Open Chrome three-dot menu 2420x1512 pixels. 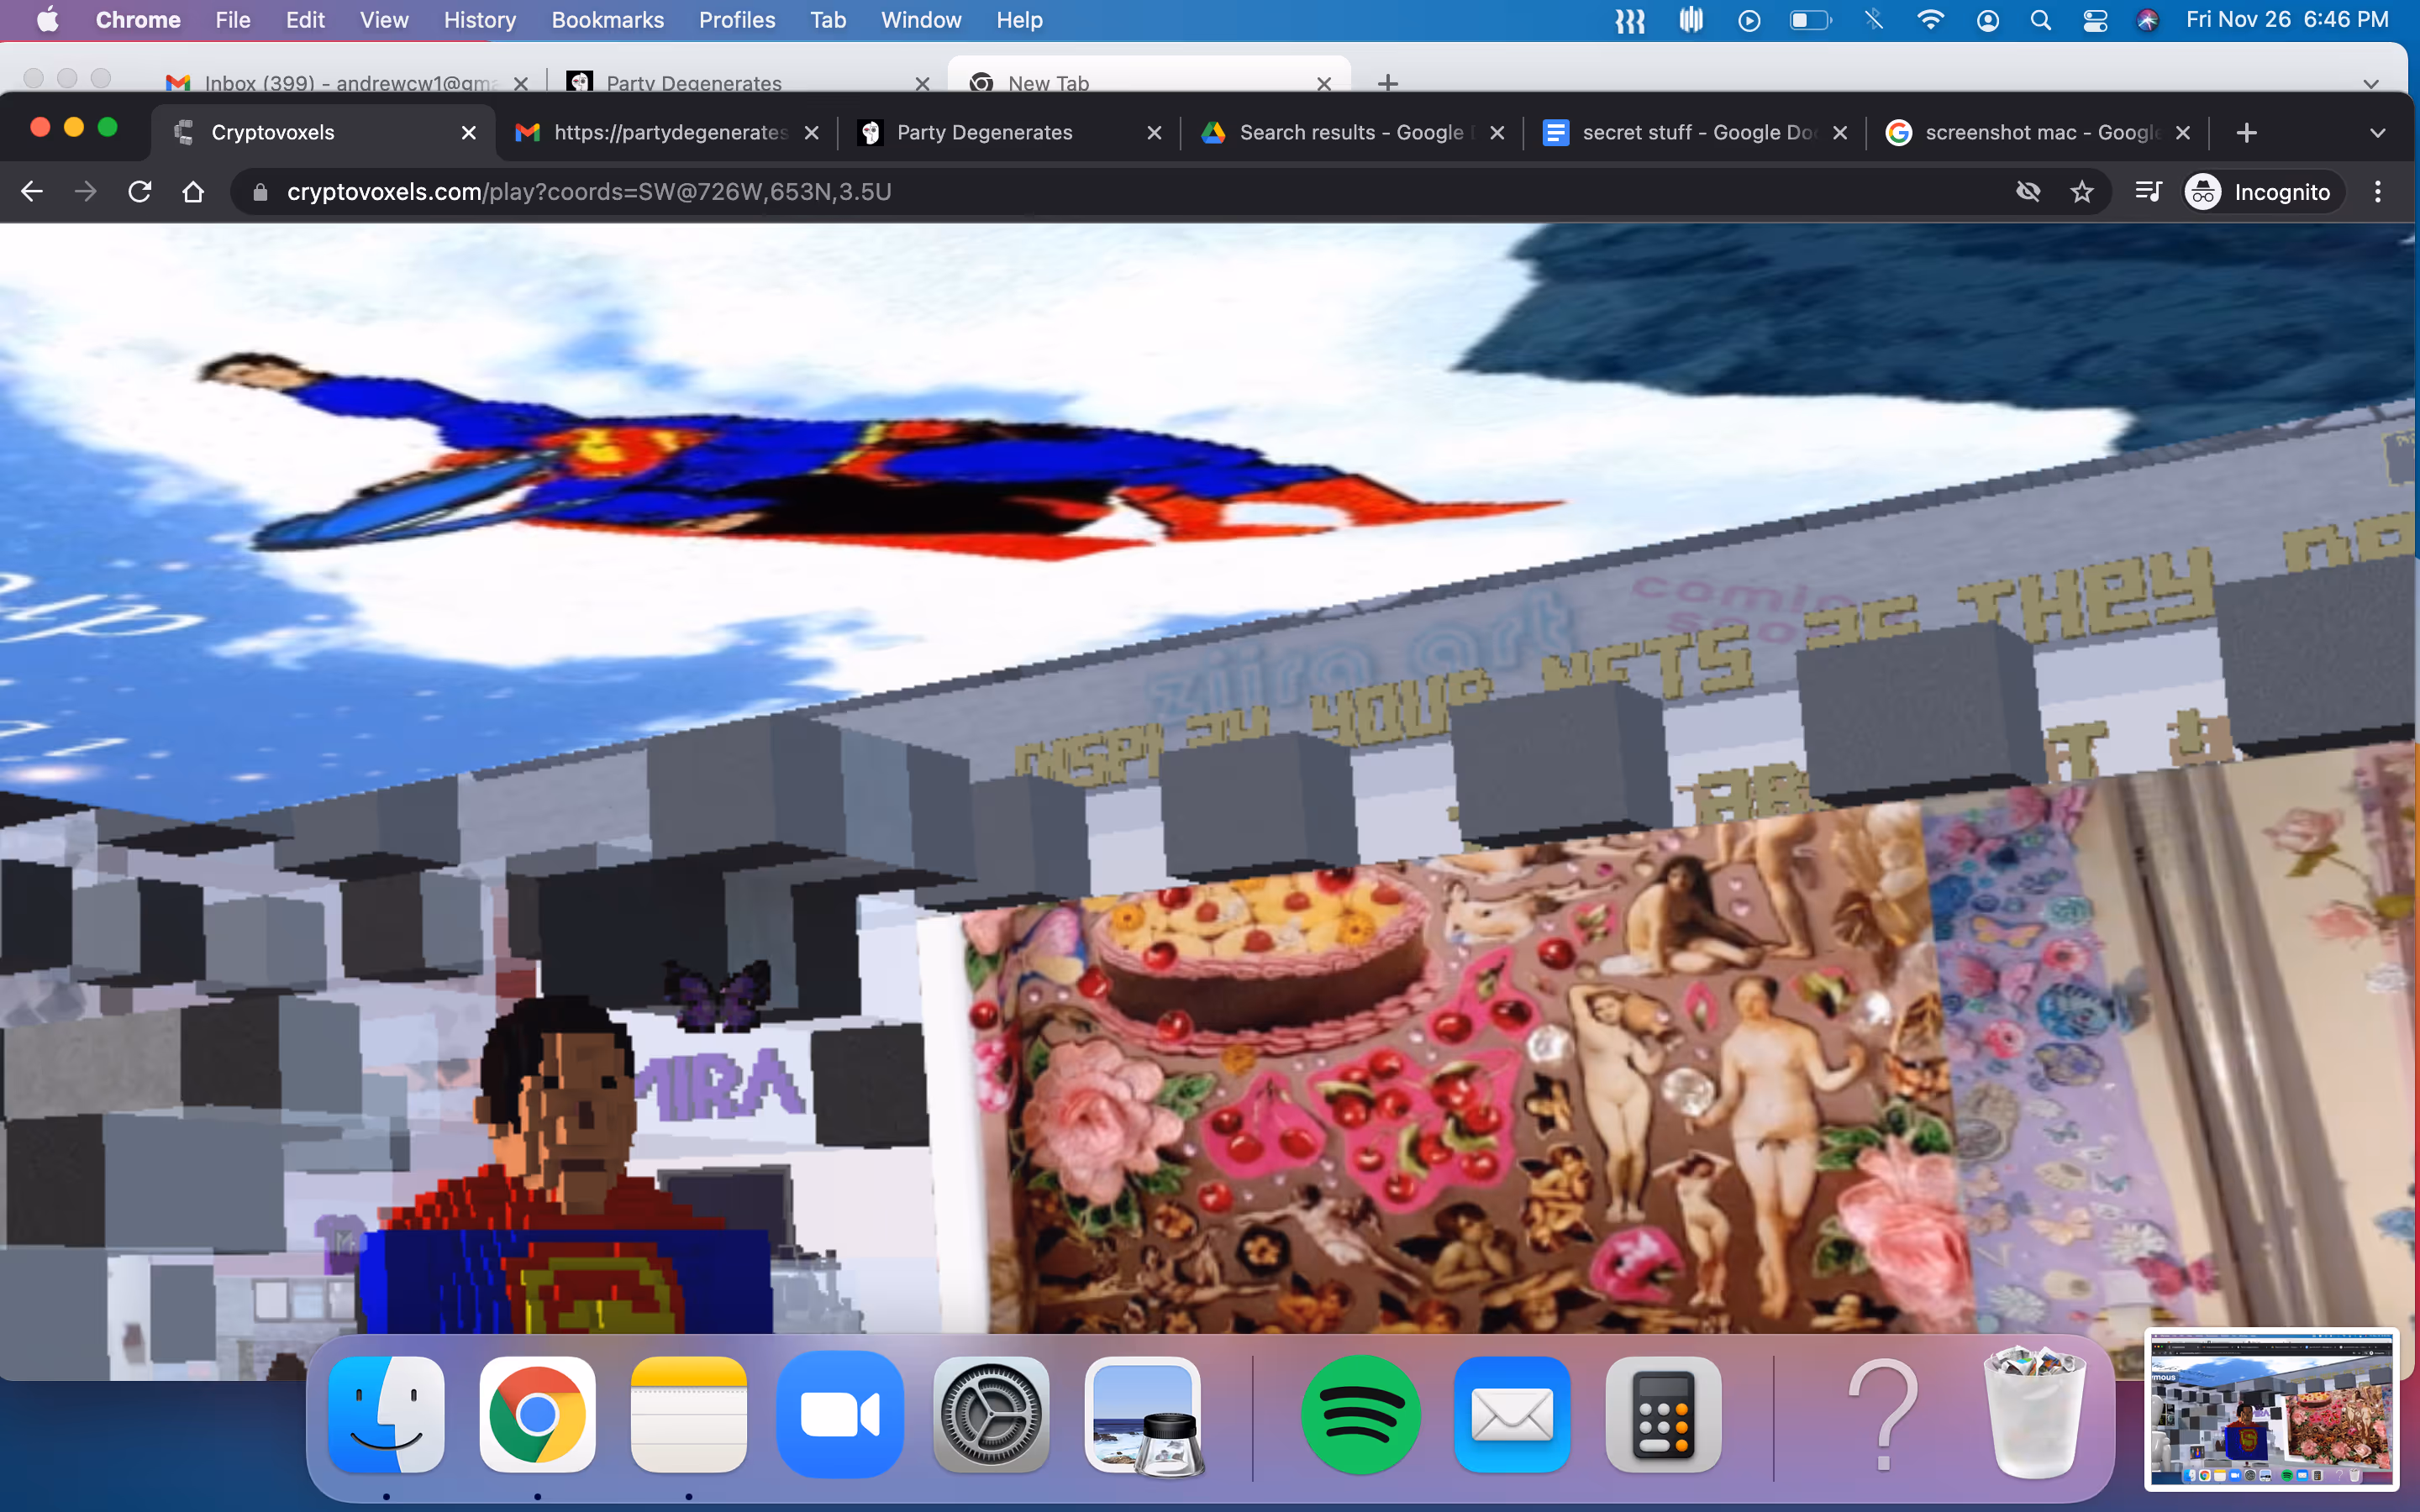(2378, 192)
